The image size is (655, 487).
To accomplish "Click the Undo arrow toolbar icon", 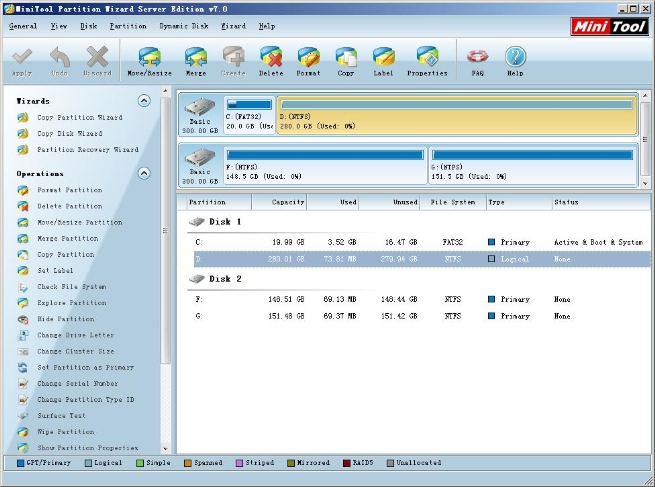I will pos(60,57).
